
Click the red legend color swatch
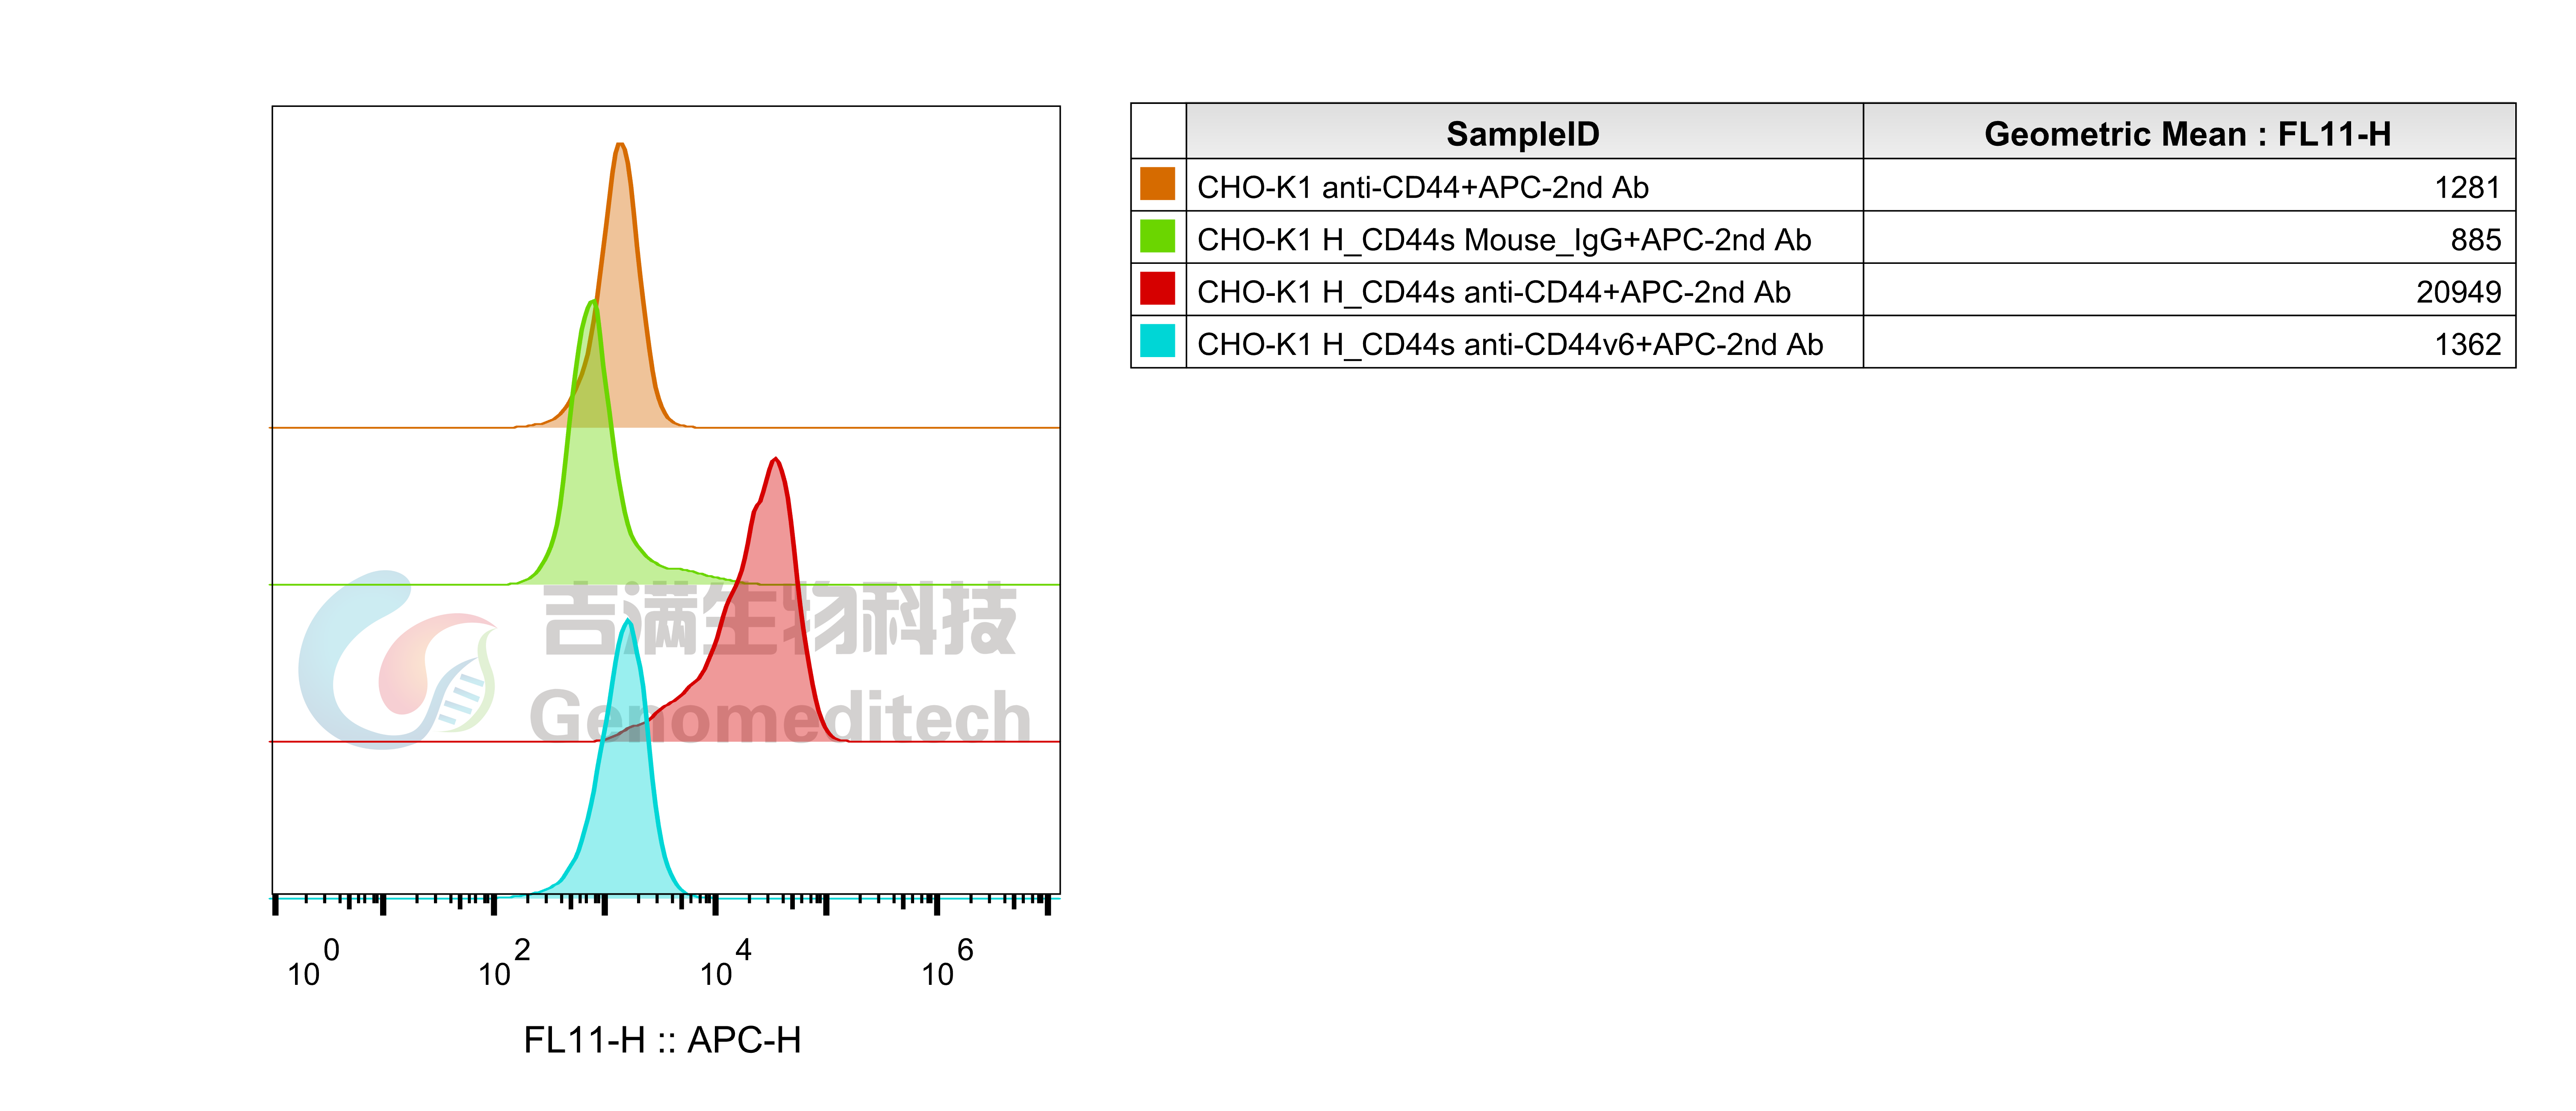(1157, 288)
